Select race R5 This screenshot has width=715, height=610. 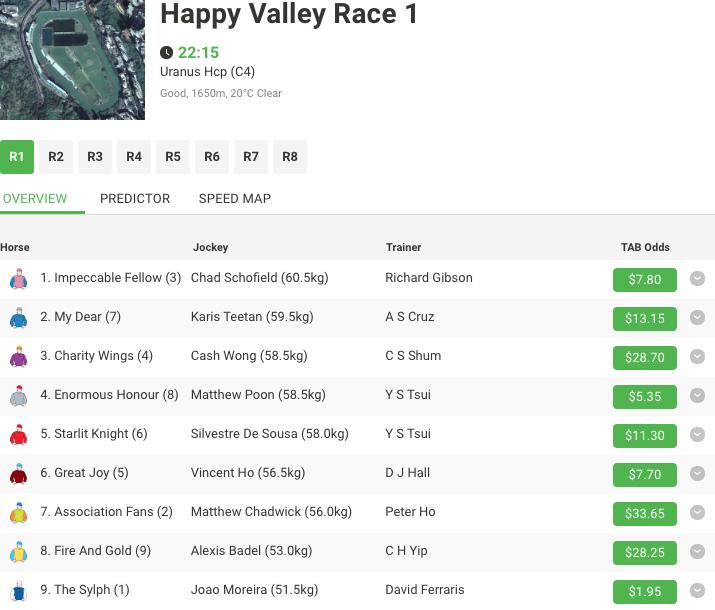173,157
